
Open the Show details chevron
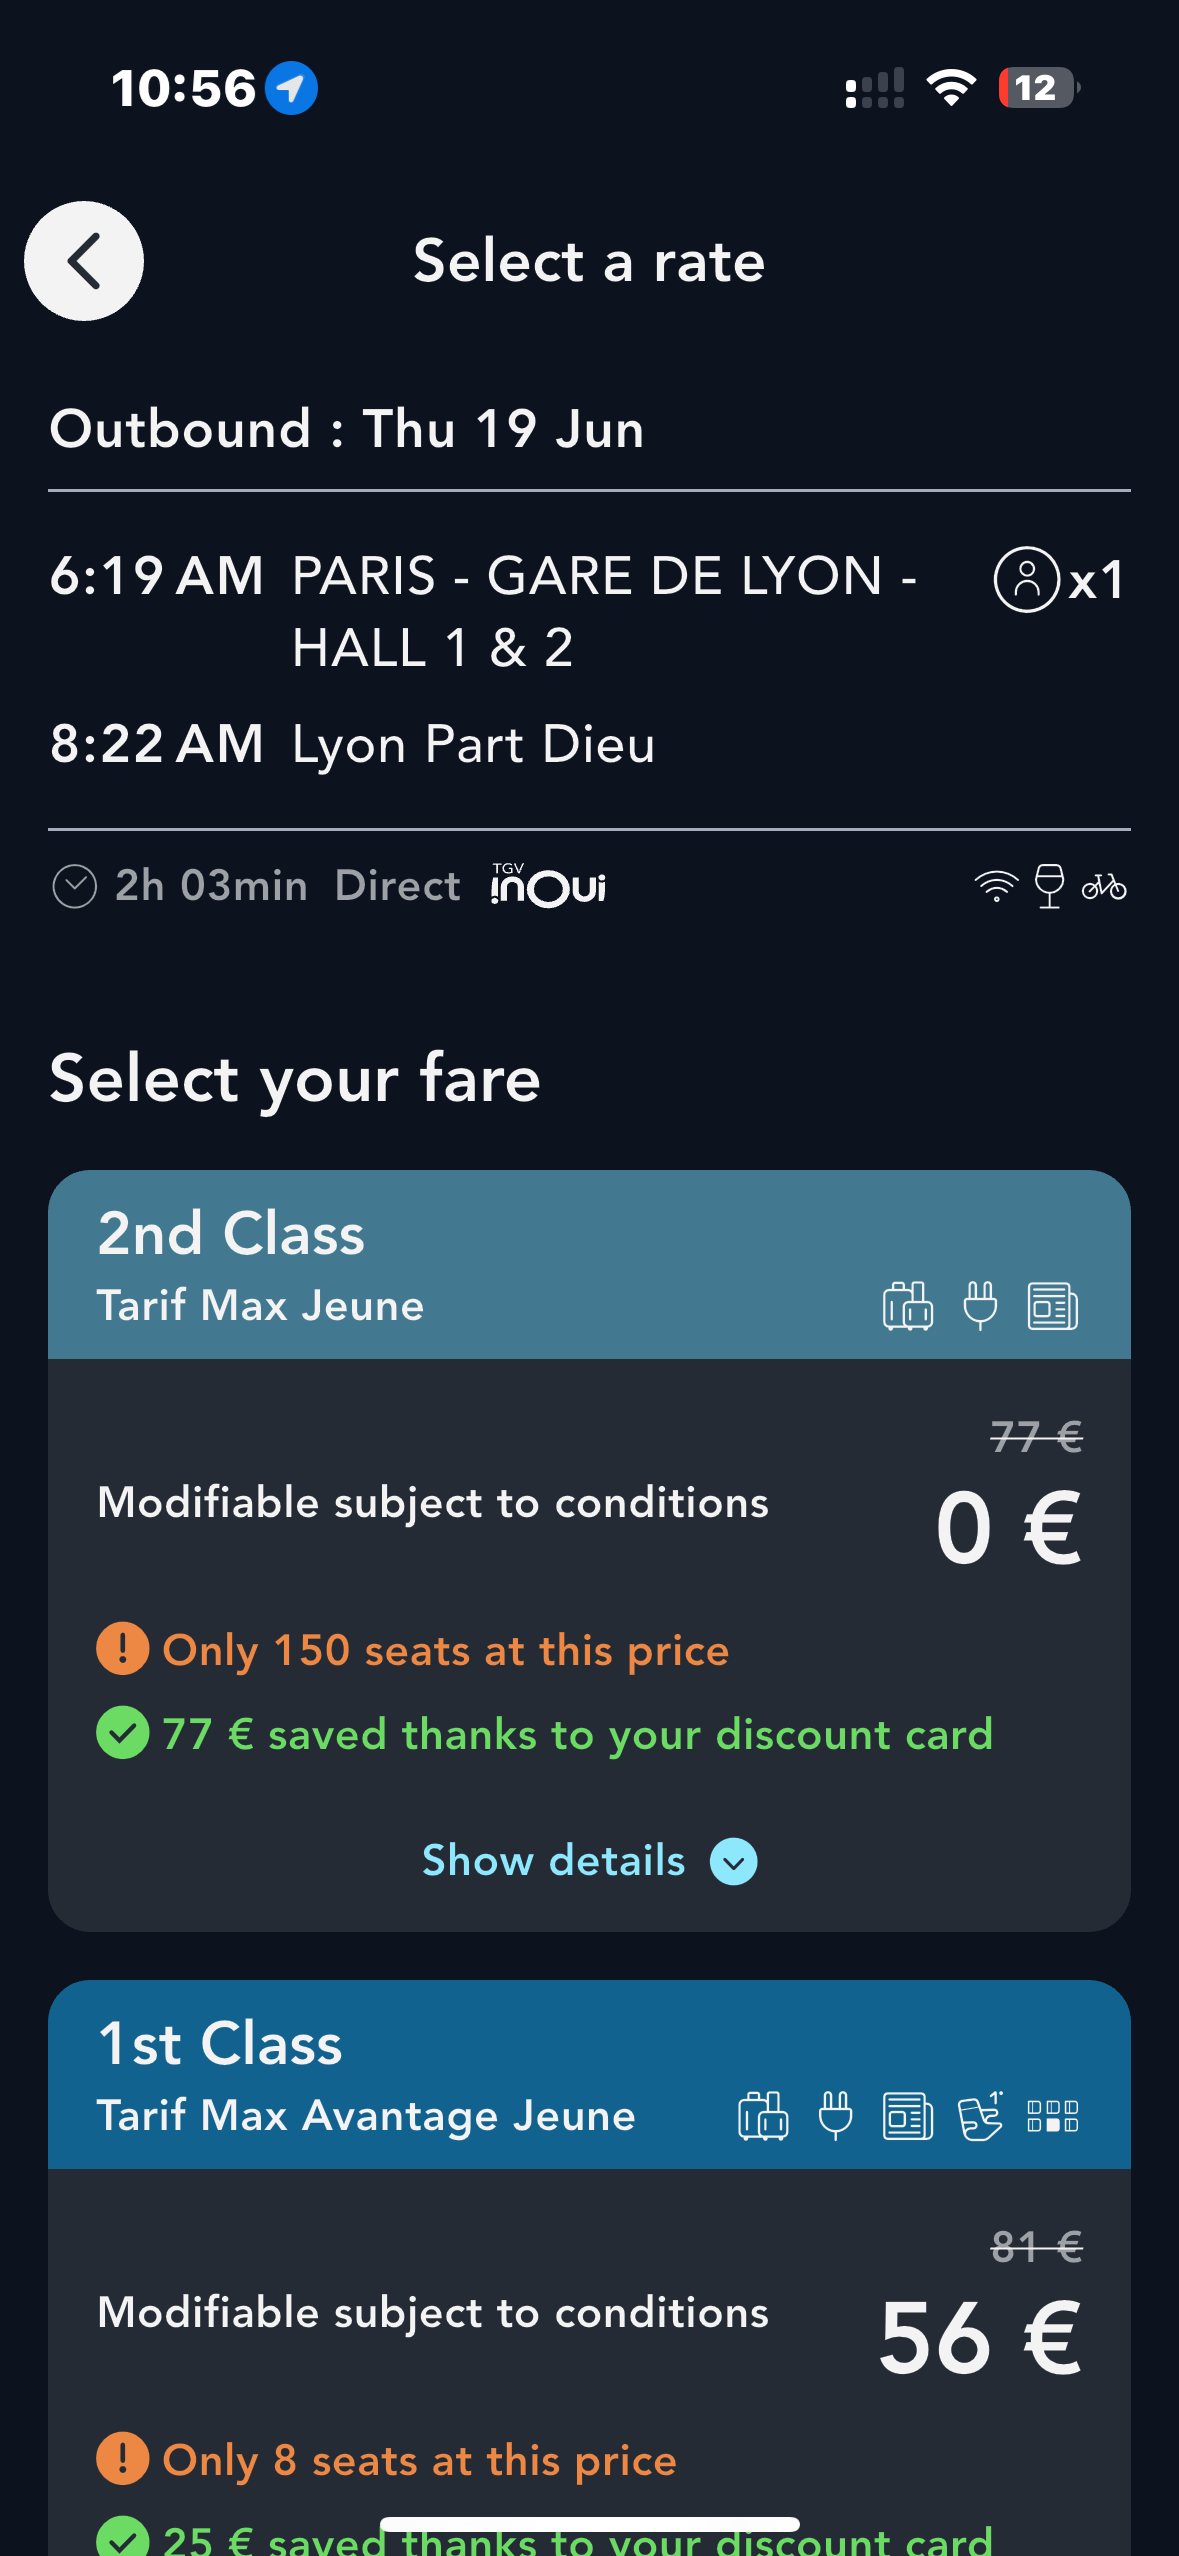(733, 1860)
